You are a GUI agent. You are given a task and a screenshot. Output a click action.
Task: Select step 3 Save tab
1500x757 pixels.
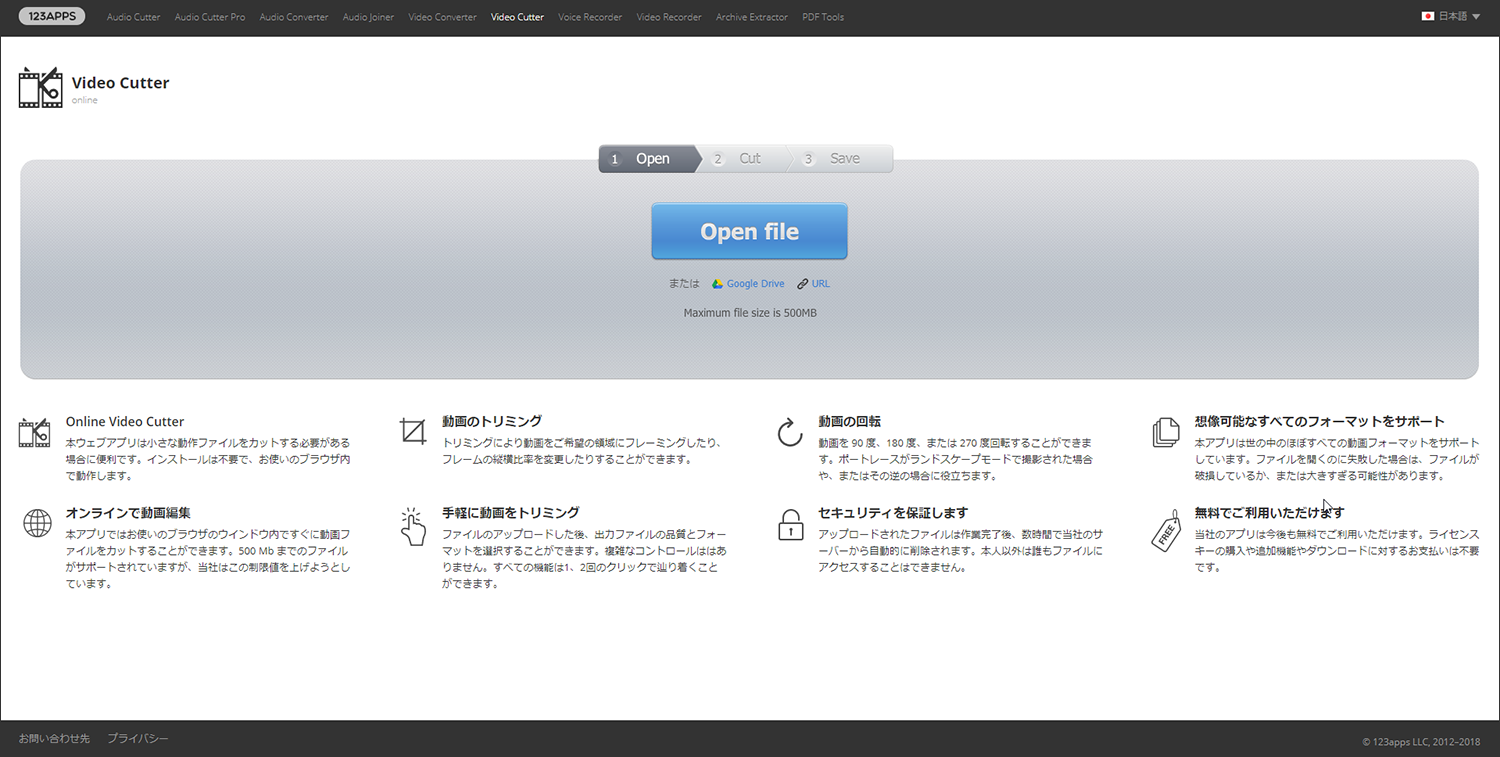click(841, 159)
